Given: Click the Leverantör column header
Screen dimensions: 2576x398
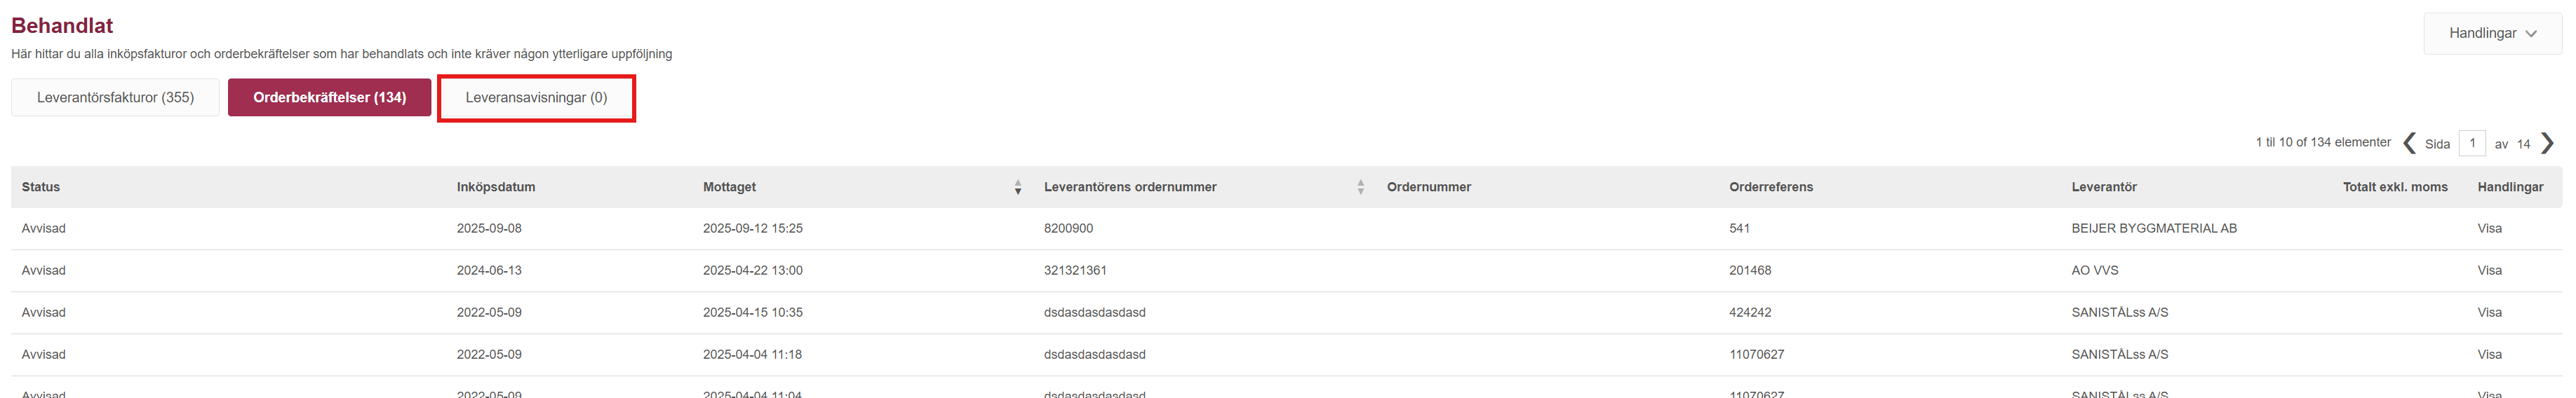Looking at the screenshot, I should (2104, 187).
